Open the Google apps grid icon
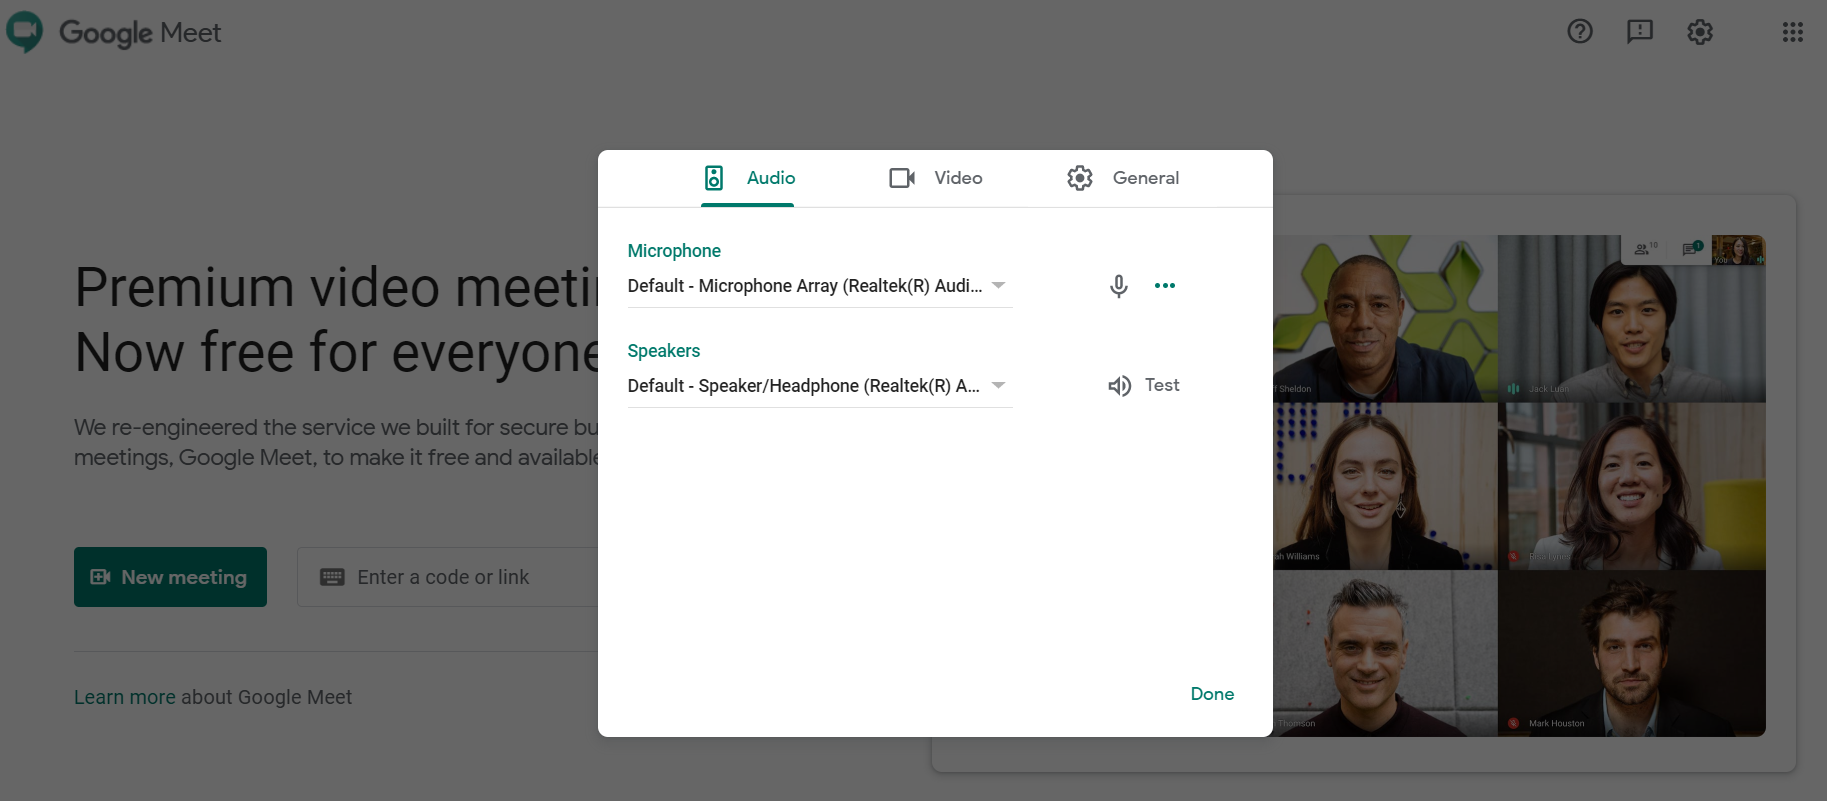Screen dimensions: 1827x801 pyautogui.click(x=1793, y=32)
